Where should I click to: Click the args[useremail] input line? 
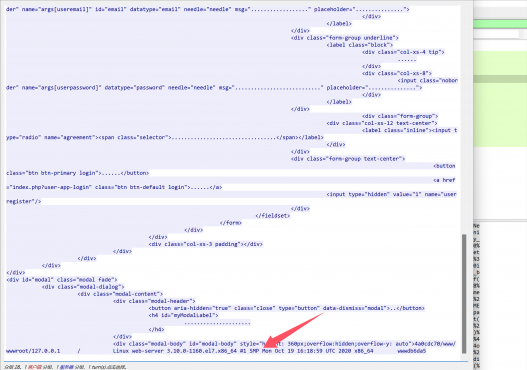pyautogui.click(x=208, y=9)
